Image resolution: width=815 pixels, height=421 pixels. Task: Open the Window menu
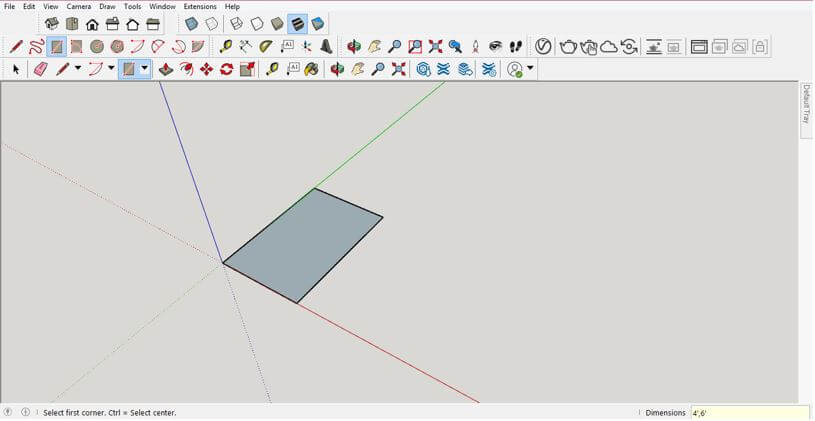(162, 7)
